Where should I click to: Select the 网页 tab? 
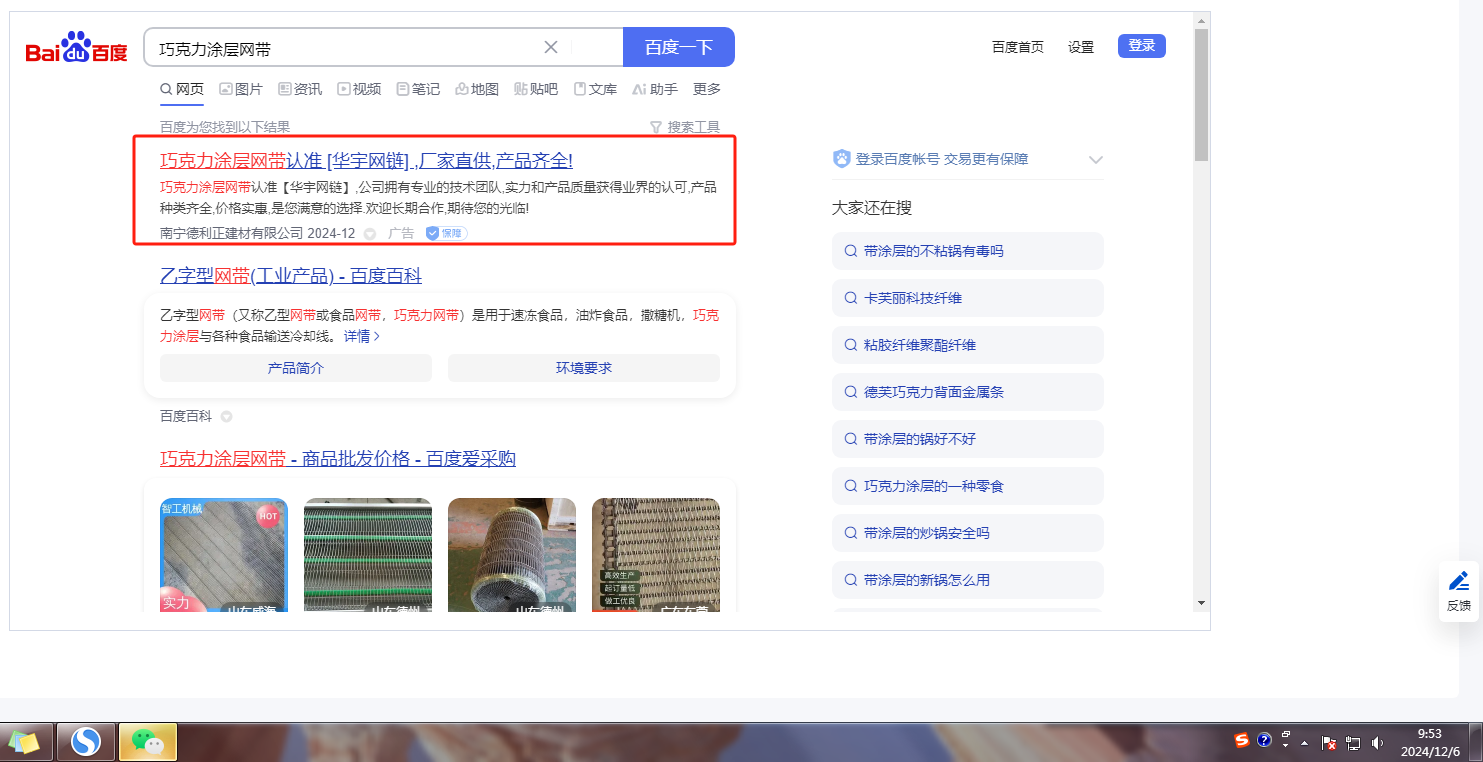tap(182, 89)
